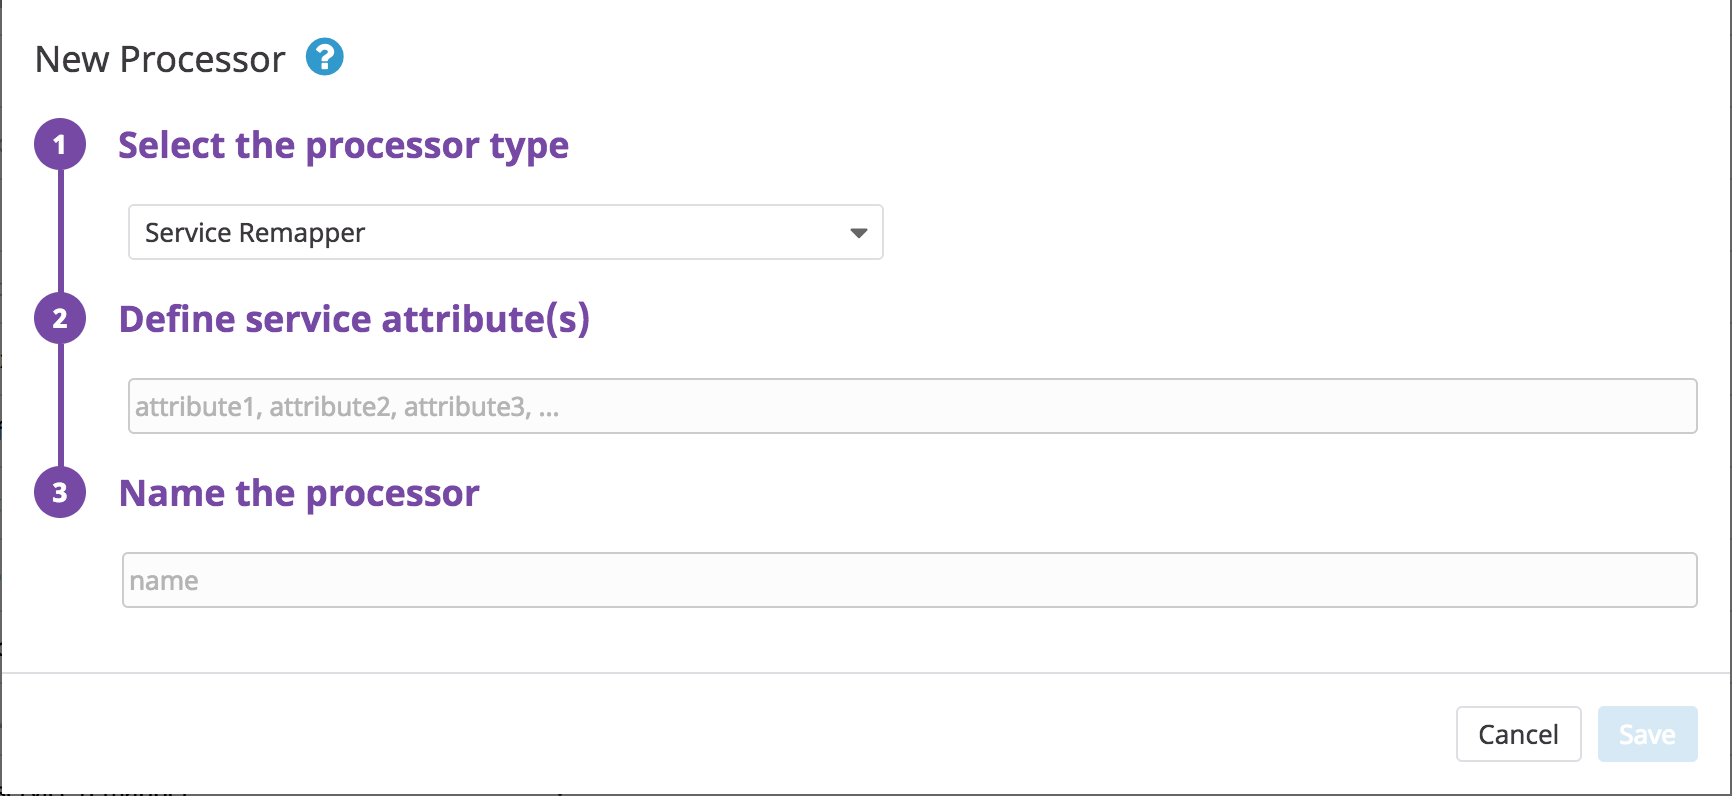1732x796 pixels.
Task: Focus the processor name input field
Action: [x=909, y=580]
